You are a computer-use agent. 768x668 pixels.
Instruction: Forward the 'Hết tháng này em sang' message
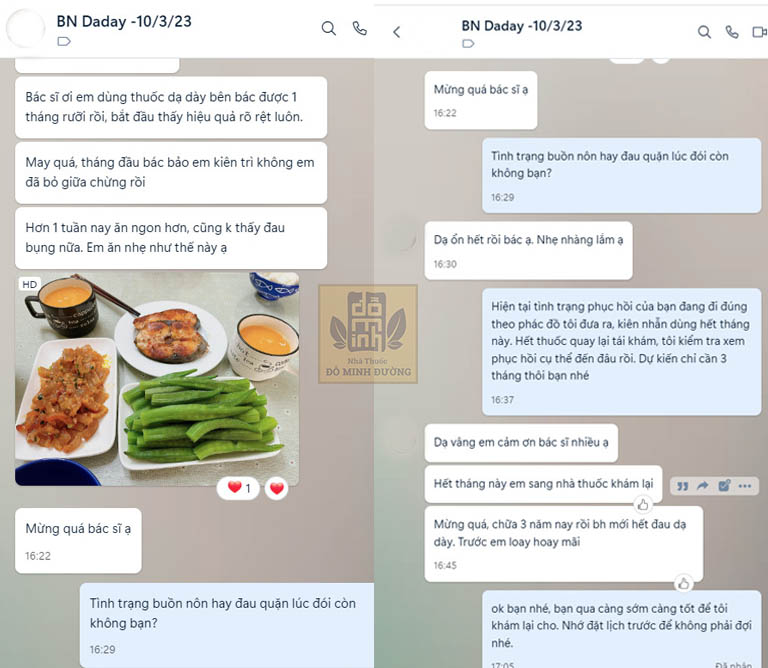point(703,486)
